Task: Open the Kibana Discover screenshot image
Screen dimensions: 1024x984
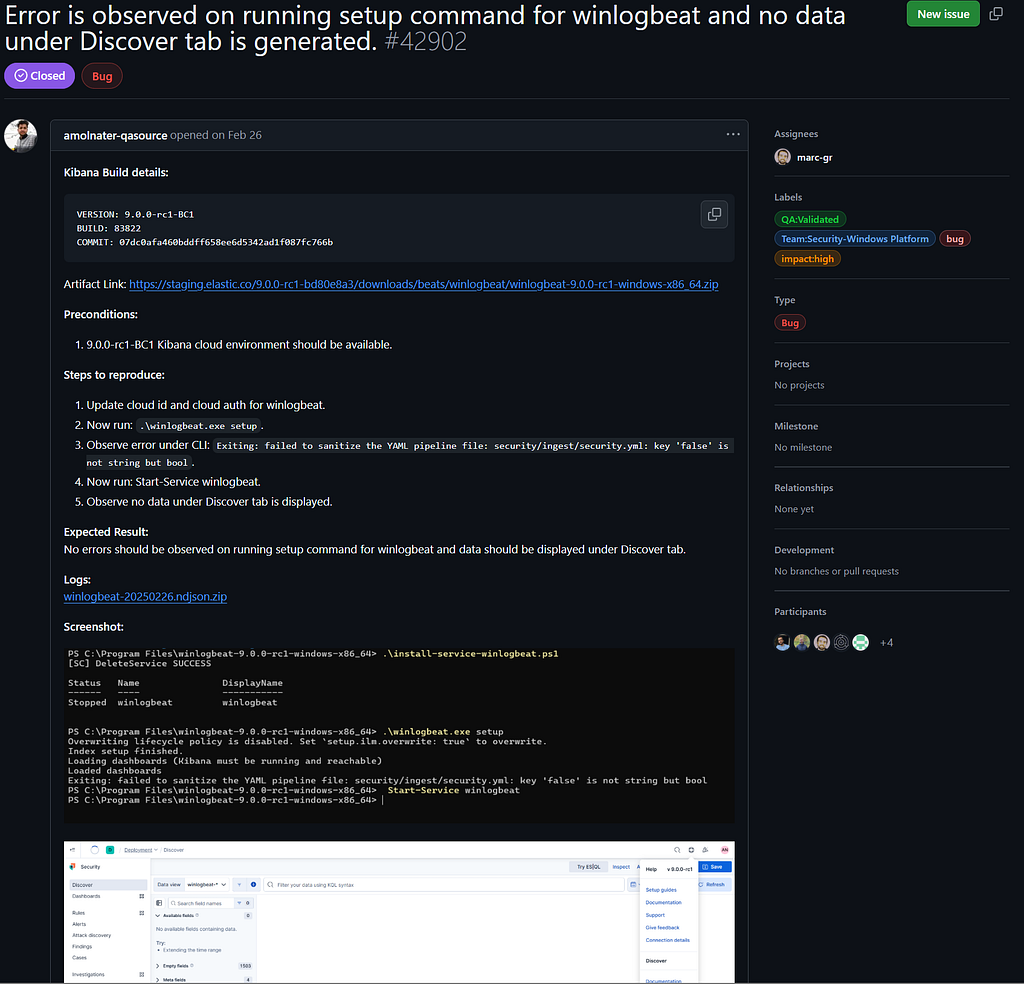Action: [399, 912]
